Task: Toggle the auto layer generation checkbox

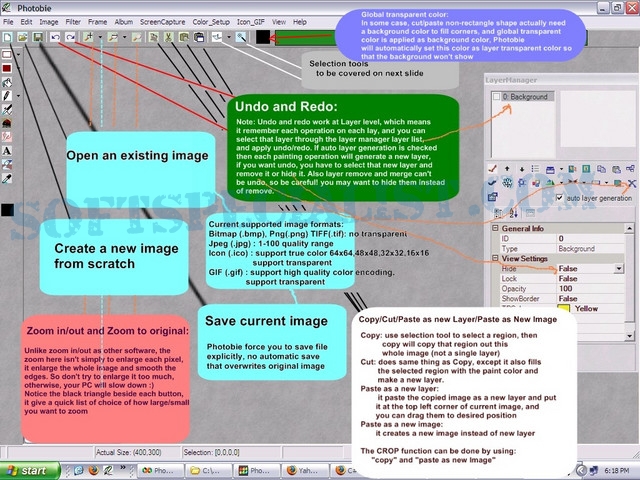Action: [x=560, y=198]
